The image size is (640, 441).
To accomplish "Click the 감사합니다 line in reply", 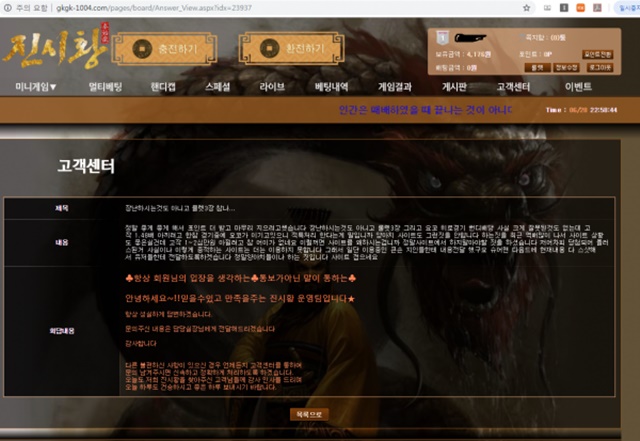I will [141, 343].
